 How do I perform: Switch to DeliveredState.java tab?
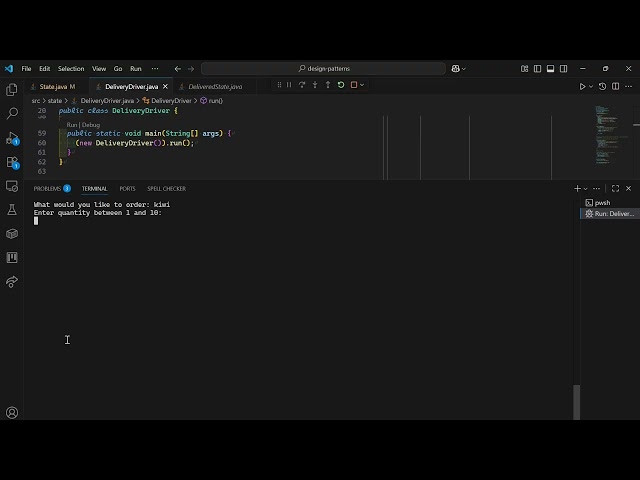pyautogui.click(x=215, y=87)
